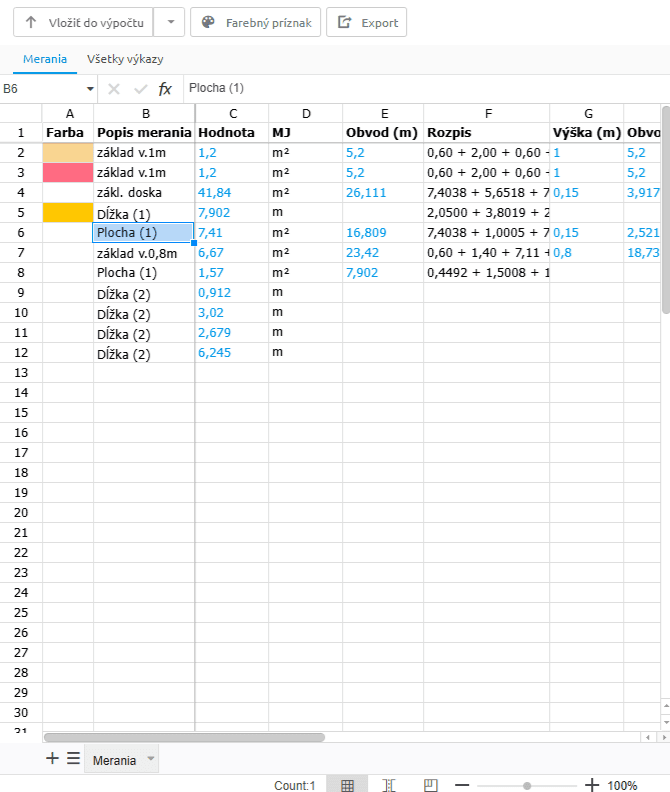Image resolution: width=670 pixels, height=792 pixels.
Task: Click the Export button
Action: [x=367, y=22]
